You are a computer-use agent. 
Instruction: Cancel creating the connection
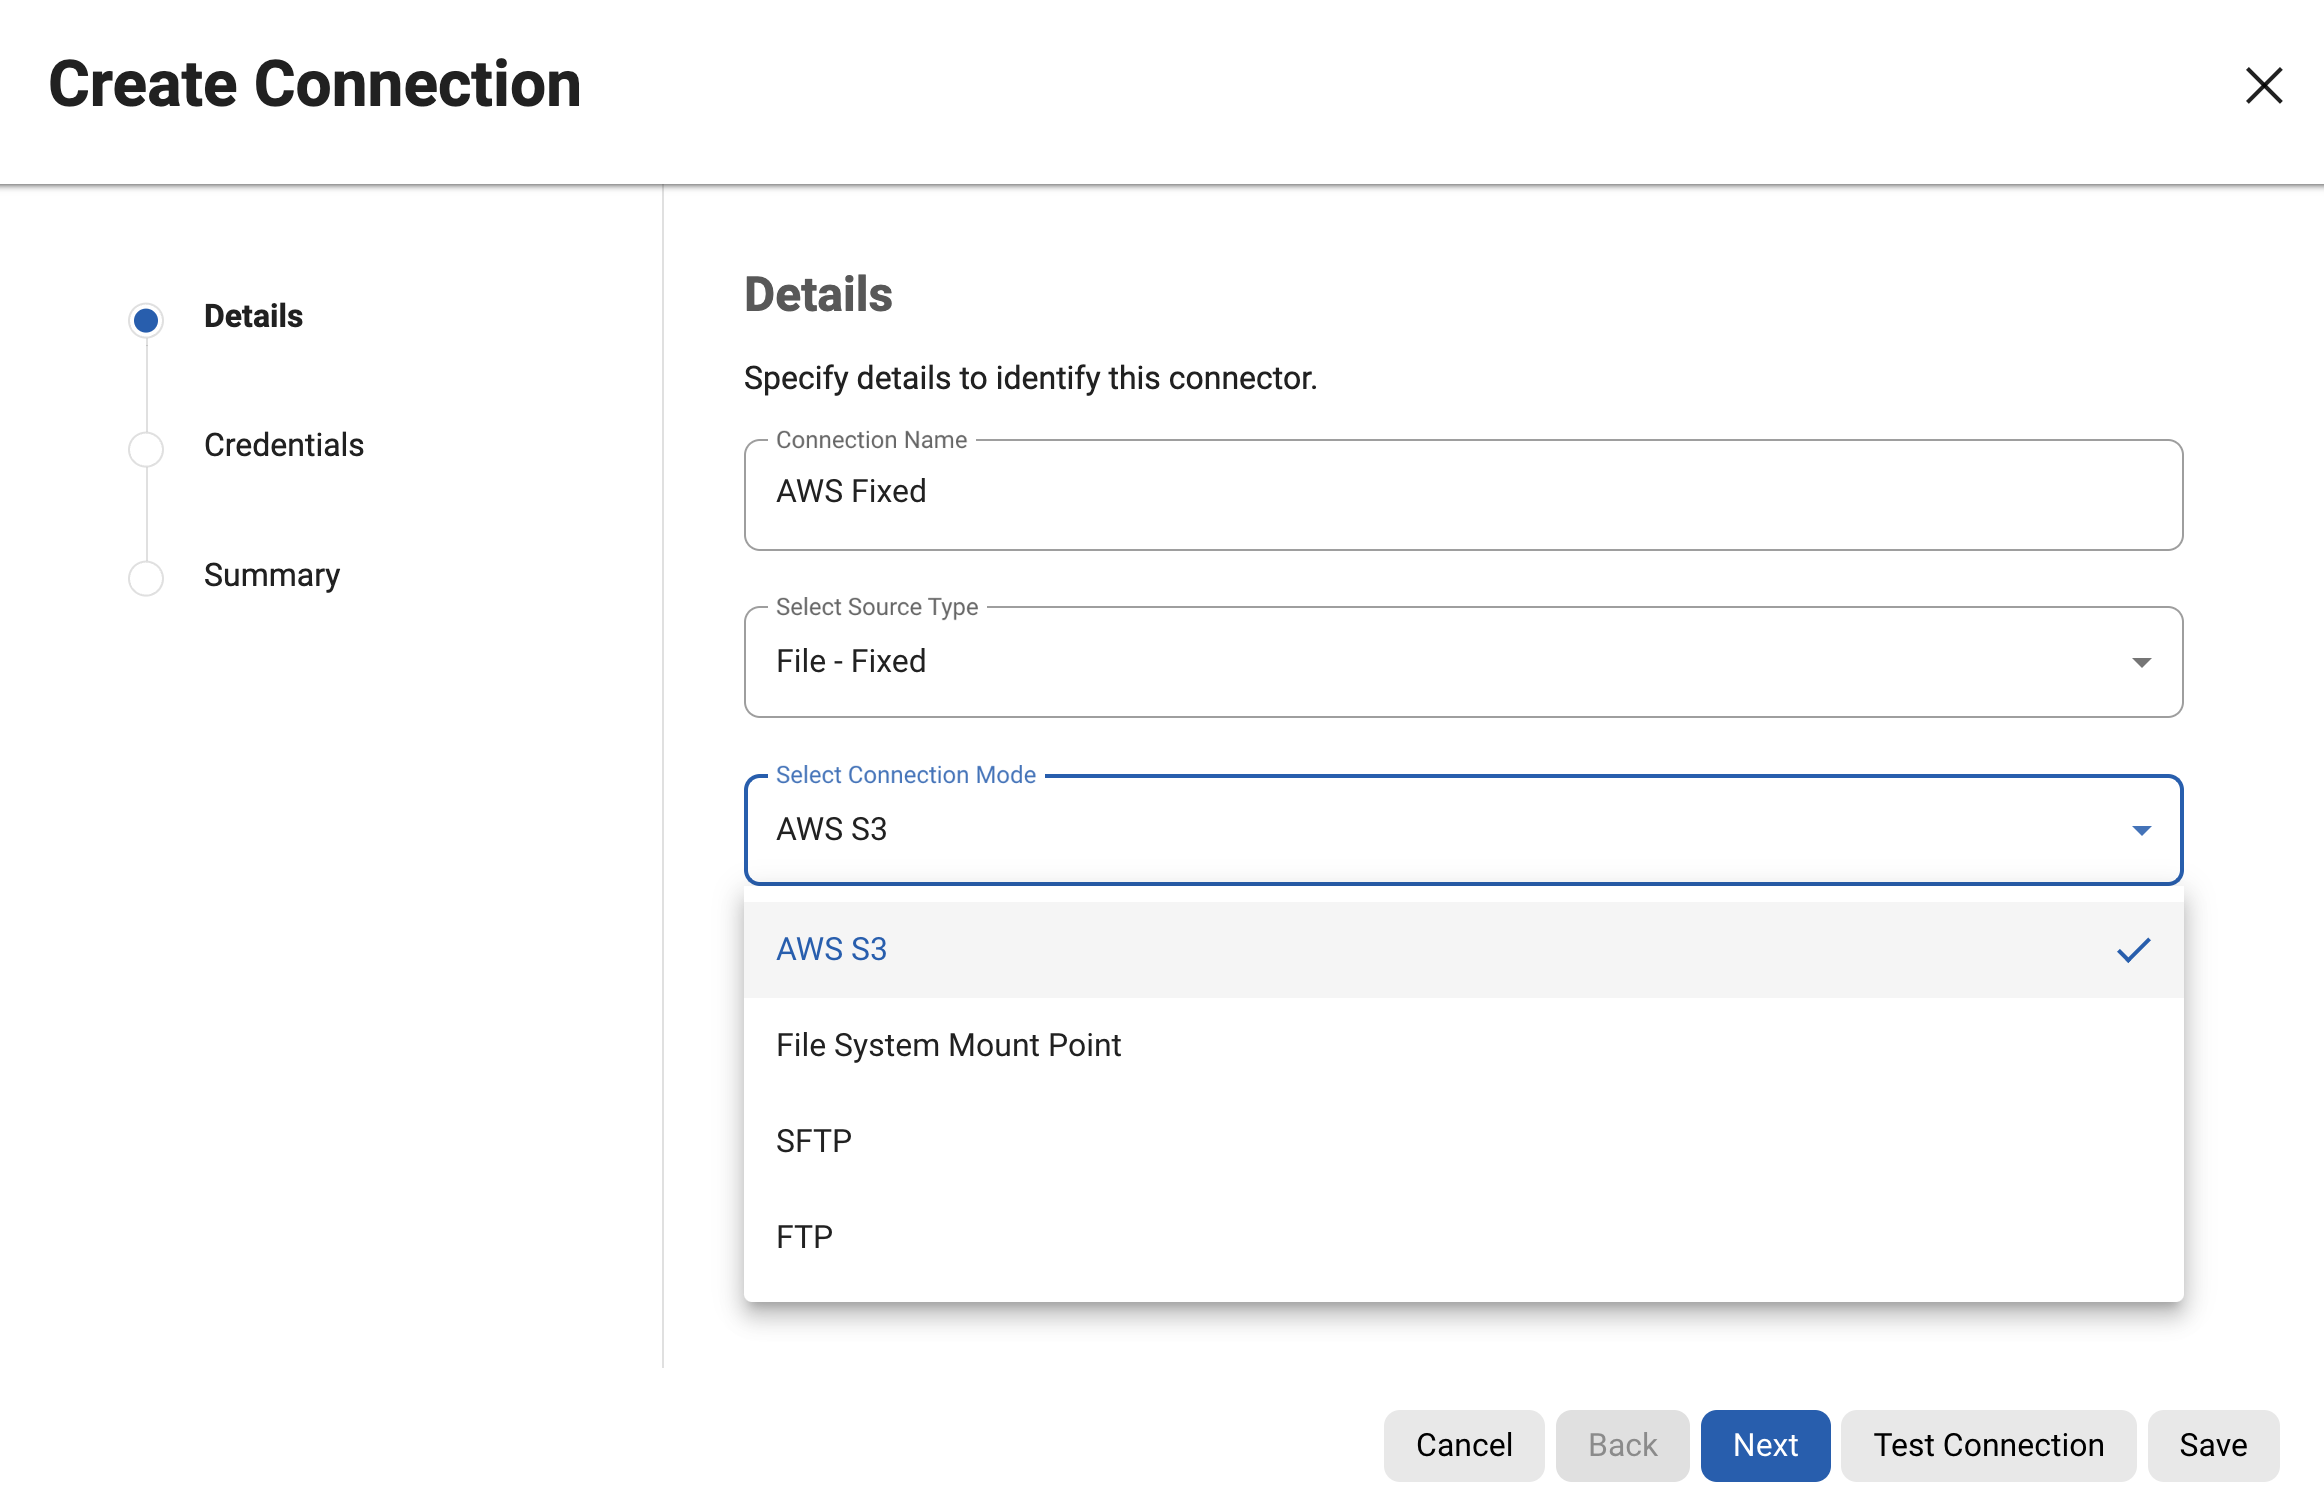point(1463,1445)
